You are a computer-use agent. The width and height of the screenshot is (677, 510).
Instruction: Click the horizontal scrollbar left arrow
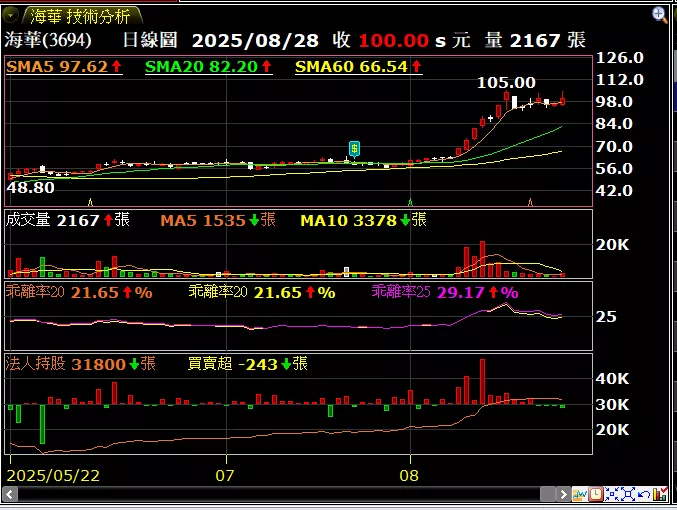click(12, 494)
